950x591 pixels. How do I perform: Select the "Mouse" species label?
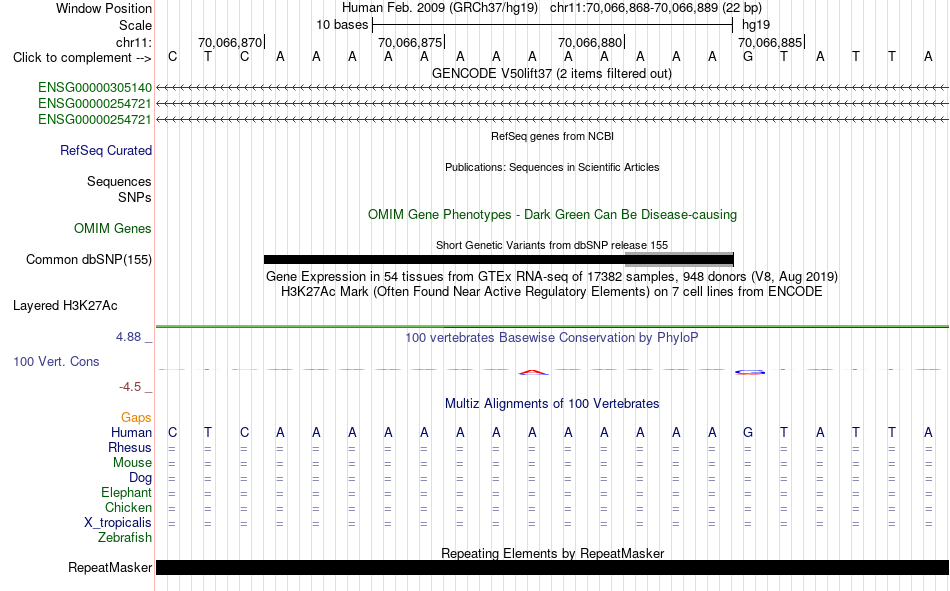(x=132, y=462)
